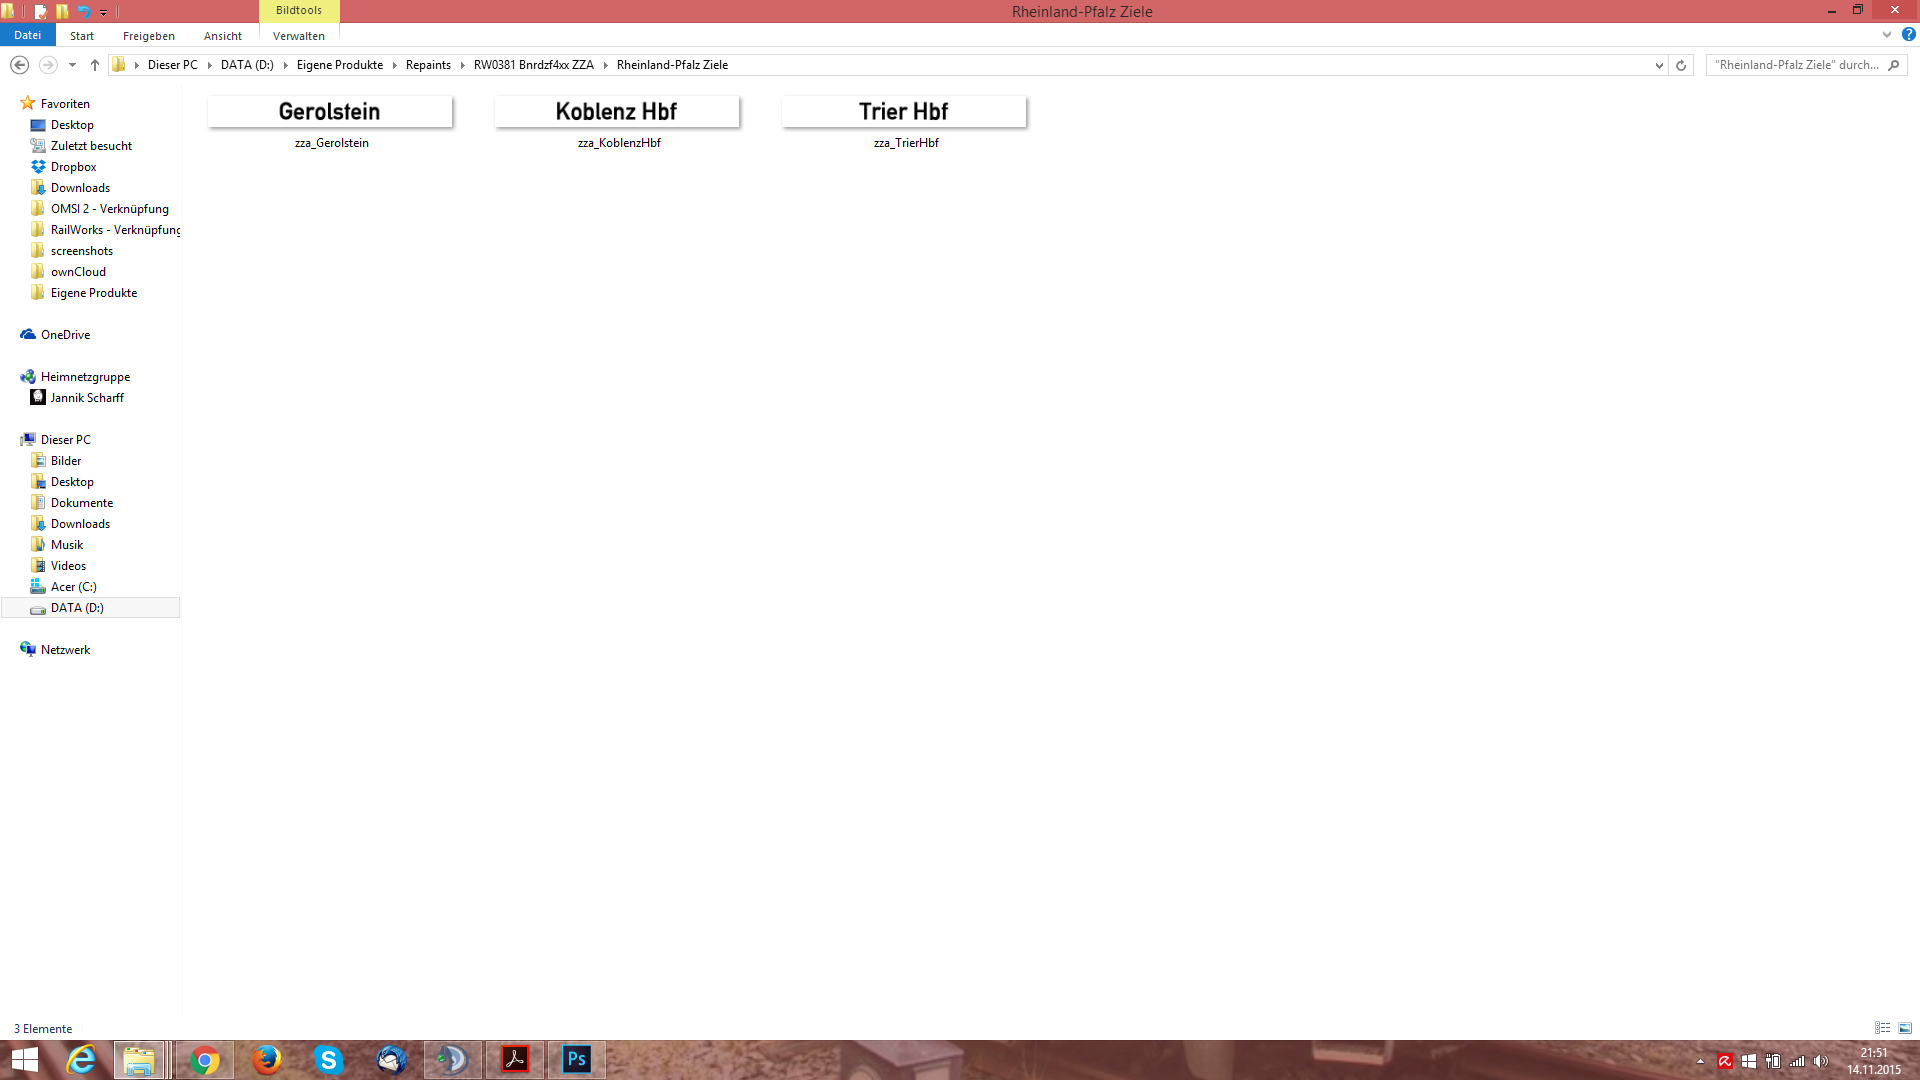The width and height of the screenshot is (1920, 1080).
Task: Open the Ansicht ribbon tab
Action: tap(222, 36)
